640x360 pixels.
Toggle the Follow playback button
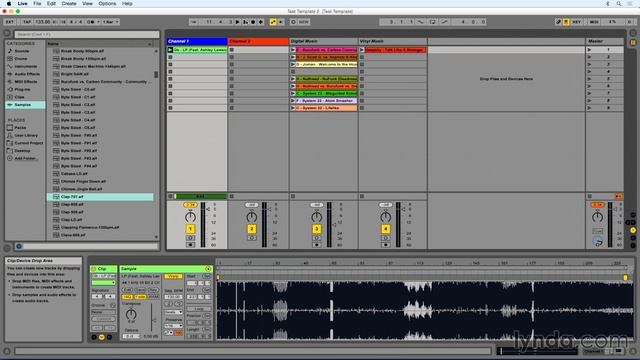pyautogui.click(x=193, y=22)
